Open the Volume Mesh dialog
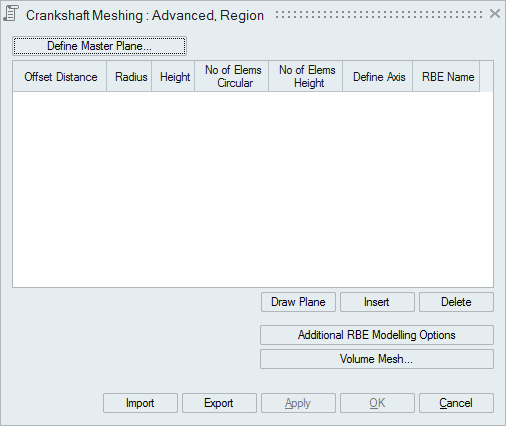Screen dimensions: 506x426 pyautogui.click(x=377, y=359)
